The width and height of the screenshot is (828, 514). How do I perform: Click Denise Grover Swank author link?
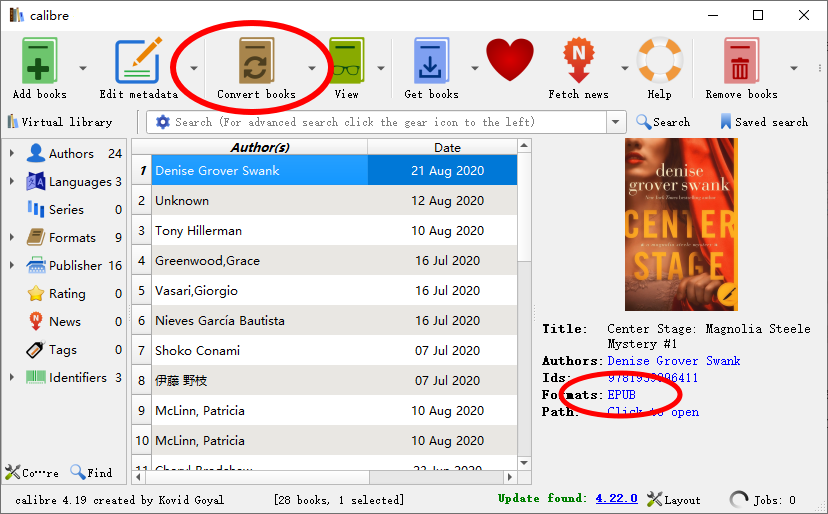coord(674,361)
